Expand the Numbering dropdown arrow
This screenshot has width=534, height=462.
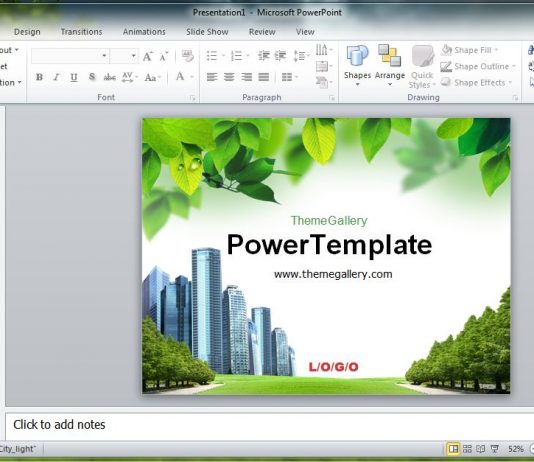point(248,55)
